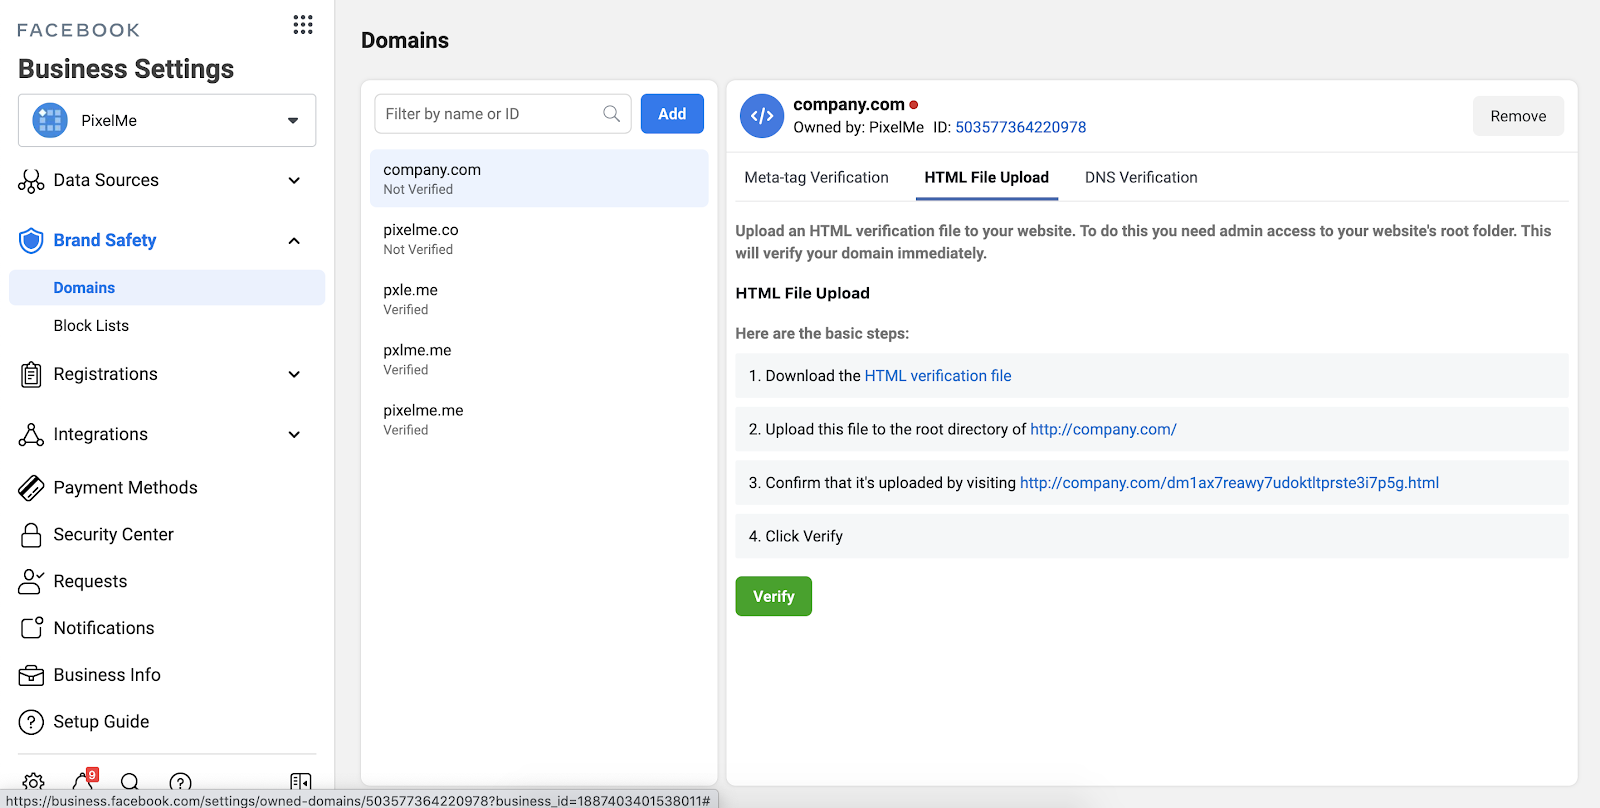Click the Requests person icon
This screenshot has width=1600, height=808.
[x=31, y=582]
